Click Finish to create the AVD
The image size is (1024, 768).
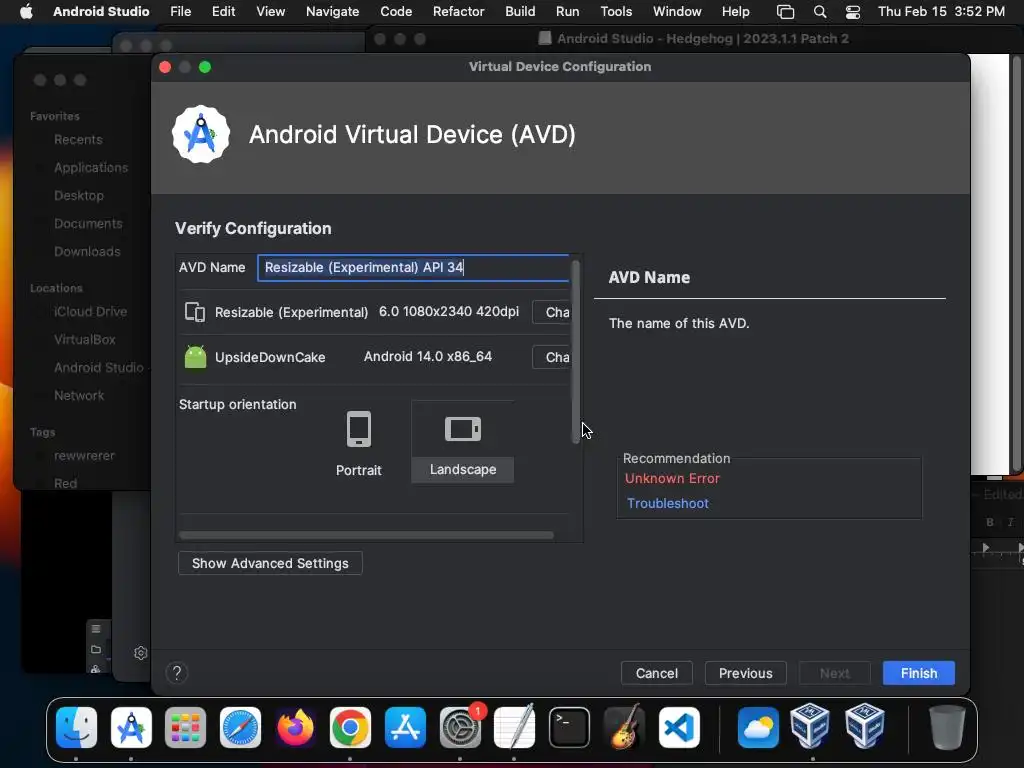pyautogui.click(x=918, y=673)
